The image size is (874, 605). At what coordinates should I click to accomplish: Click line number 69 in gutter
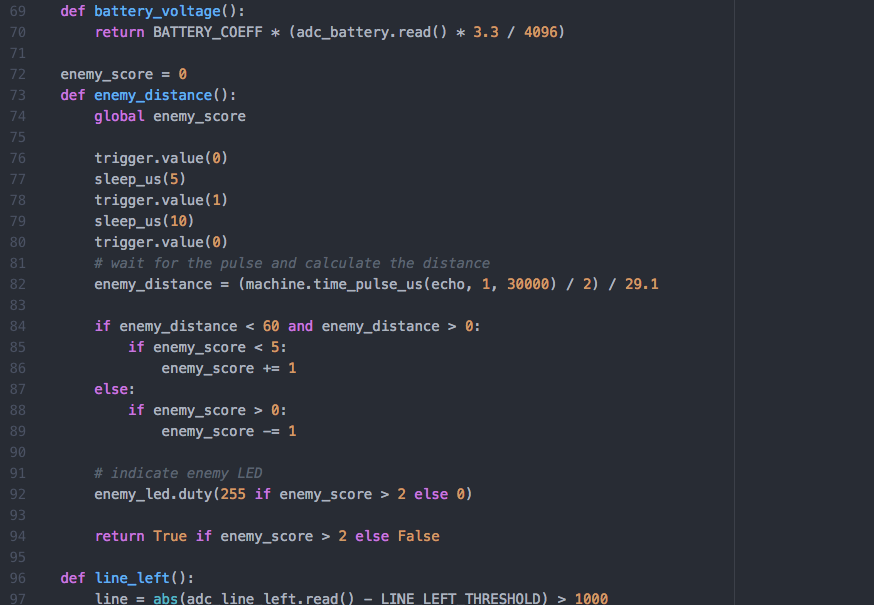(18, 11)
